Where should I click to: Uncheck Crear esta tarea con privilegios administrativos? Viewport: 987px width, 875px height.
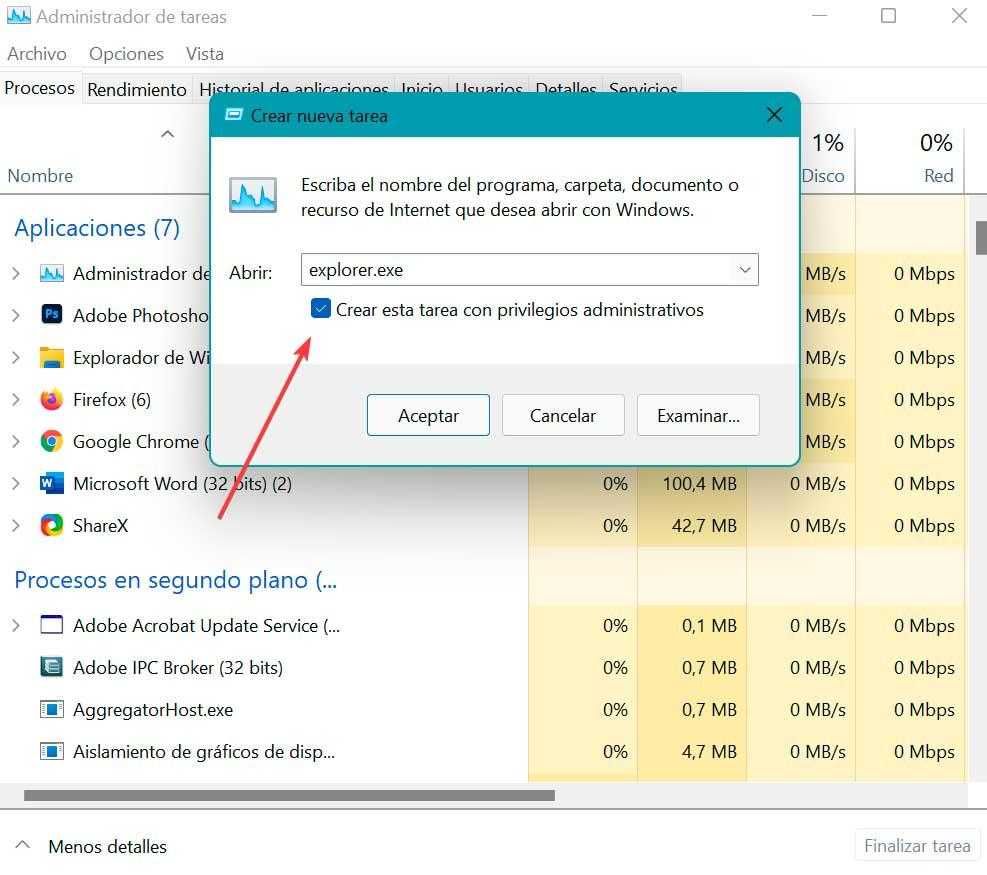click(321, 310)
